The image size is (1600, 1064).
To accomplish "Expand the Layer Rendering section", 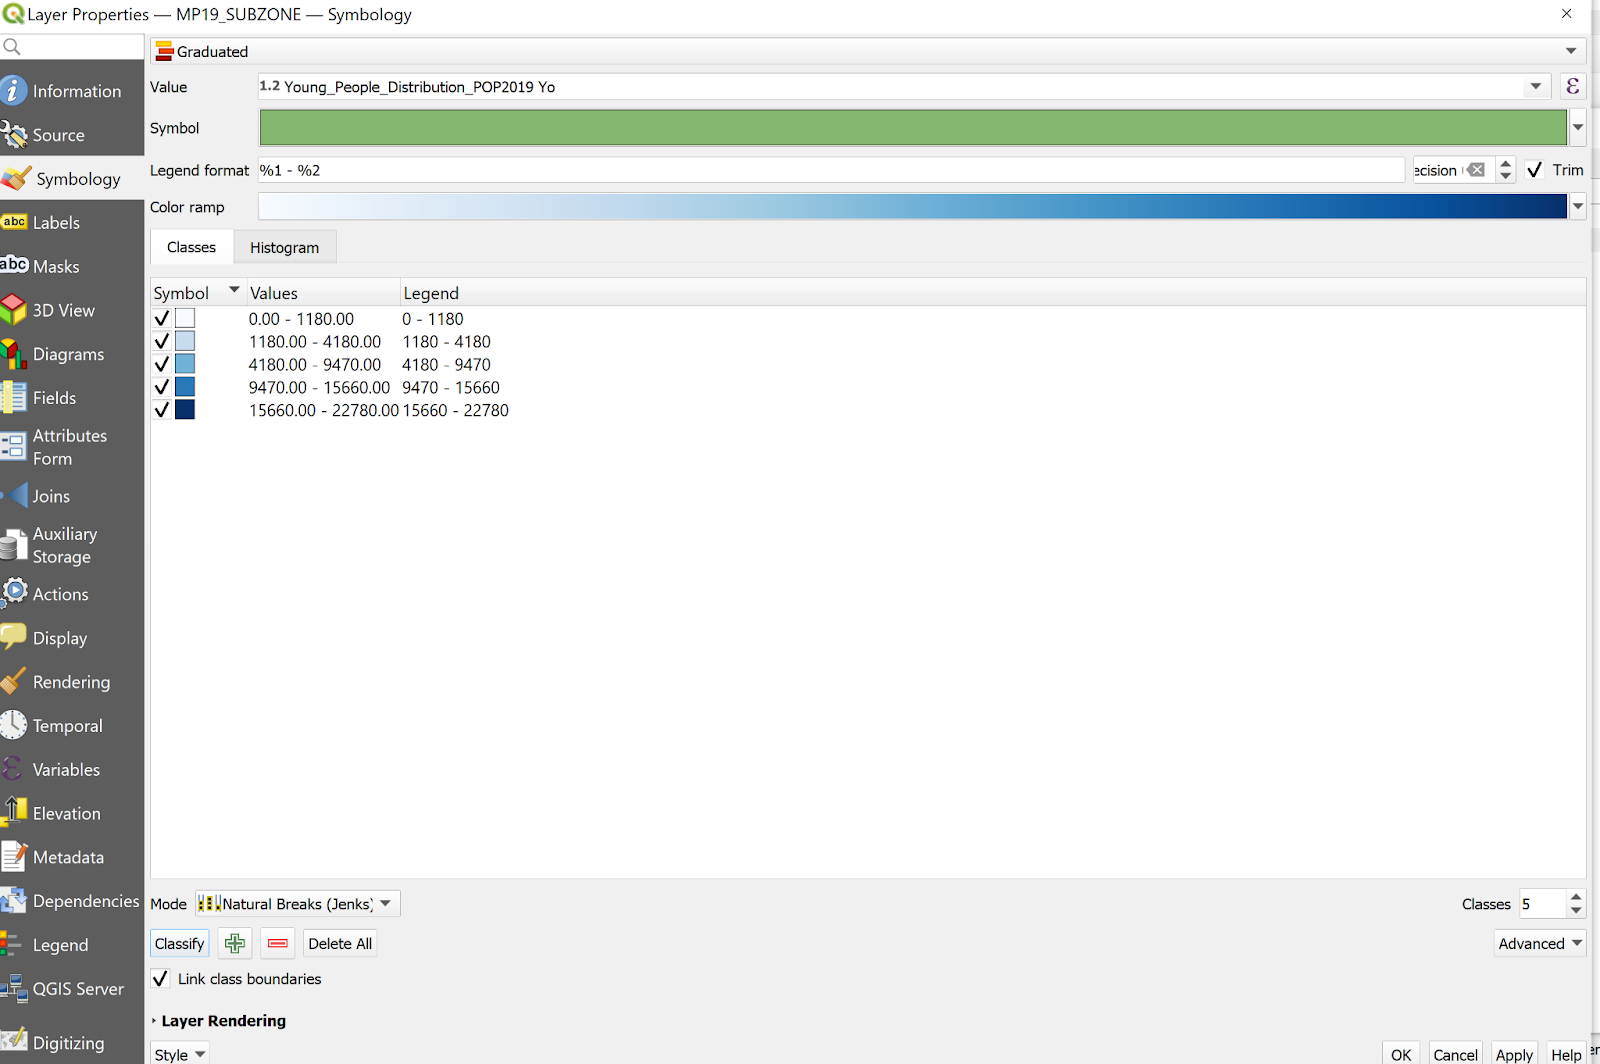I will [154, 1021].
